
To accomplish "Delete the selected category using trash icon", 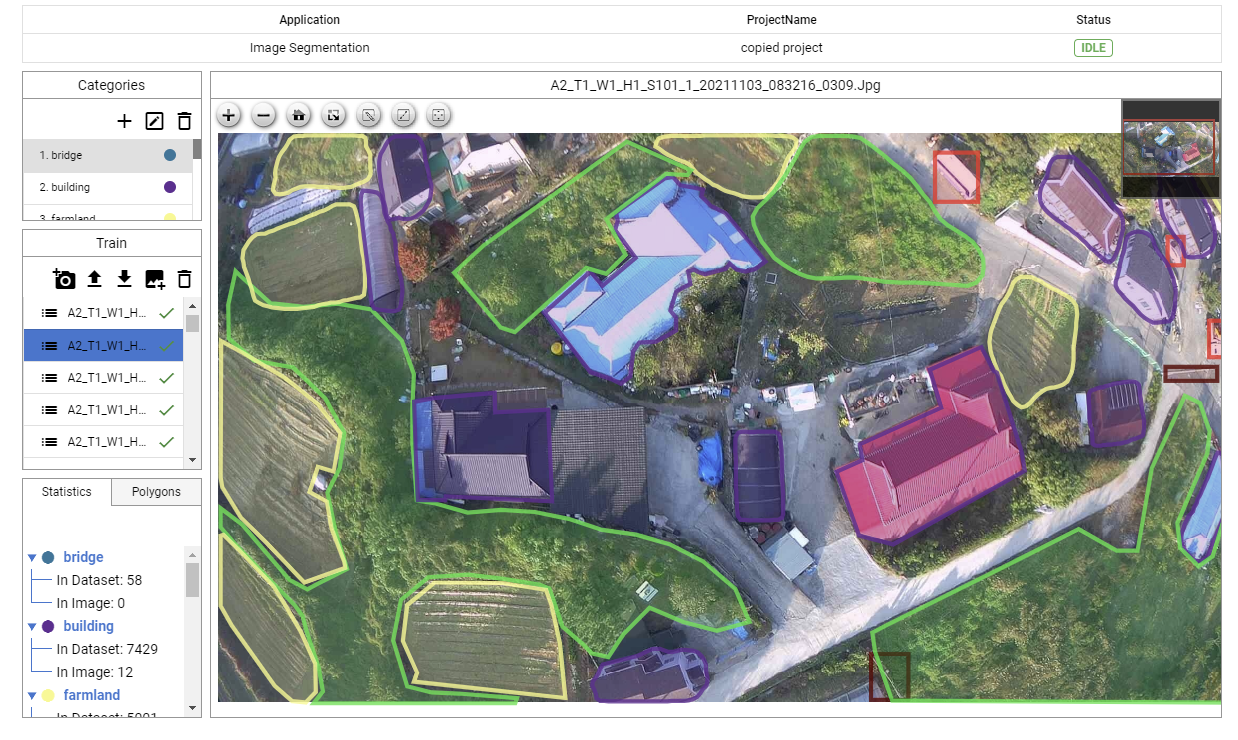I will point(184,121).
